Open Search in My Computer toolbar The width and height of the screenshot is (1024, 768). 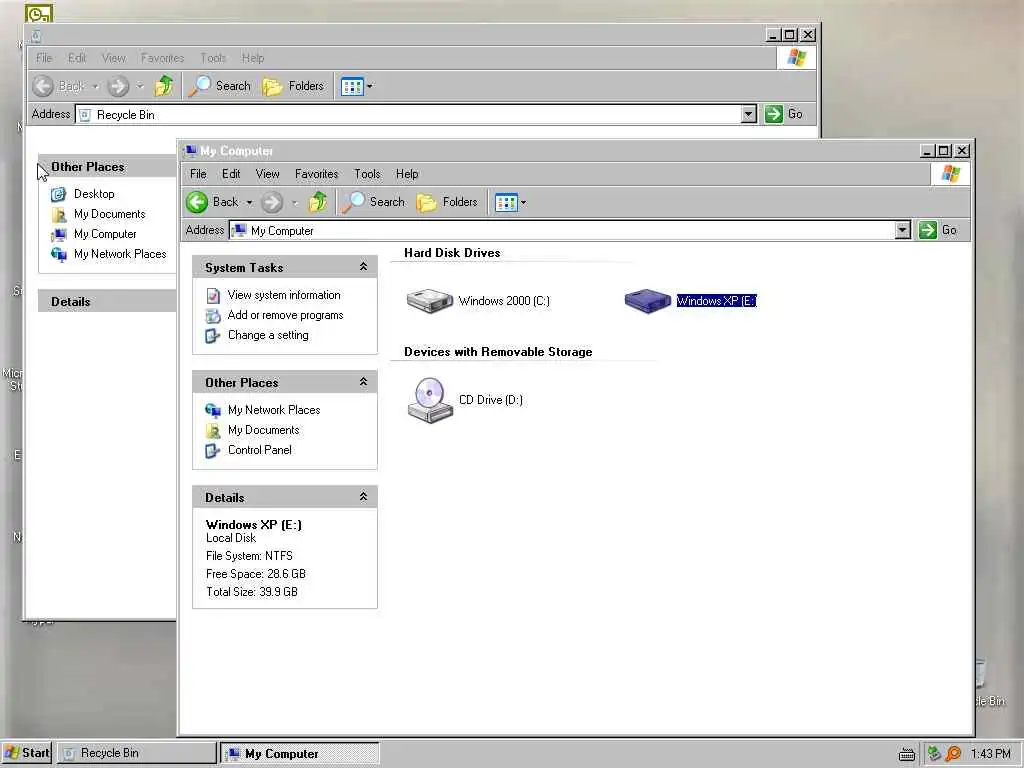click(x=374, y=202)
